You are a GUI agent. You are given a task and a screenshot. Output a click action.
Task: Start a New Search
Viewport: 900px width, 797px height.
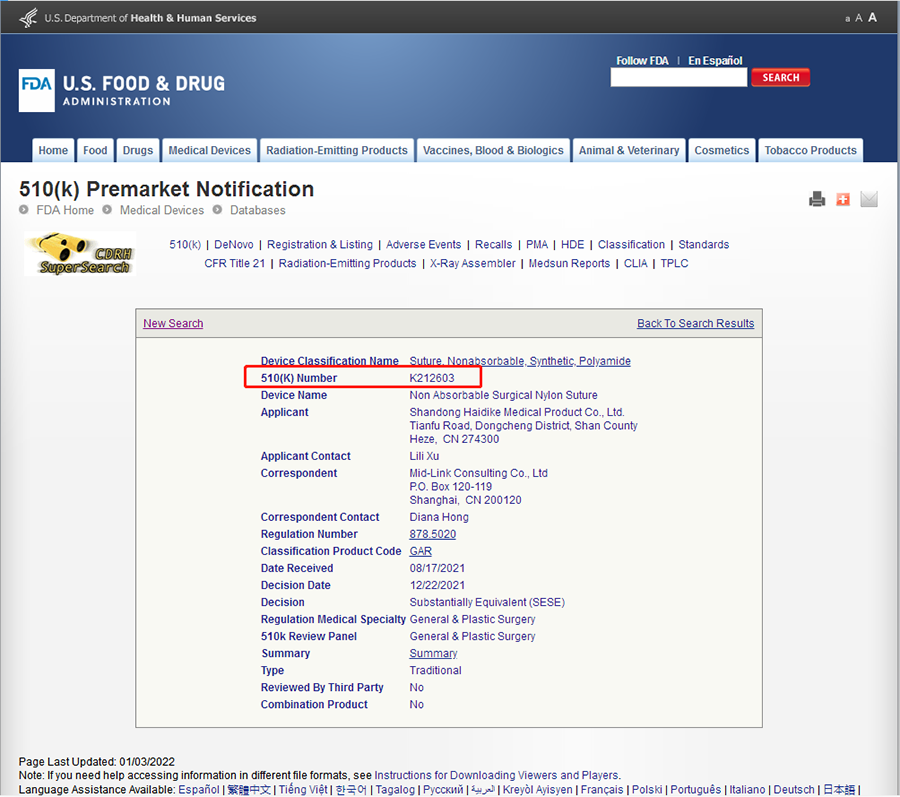click(173, 323)
